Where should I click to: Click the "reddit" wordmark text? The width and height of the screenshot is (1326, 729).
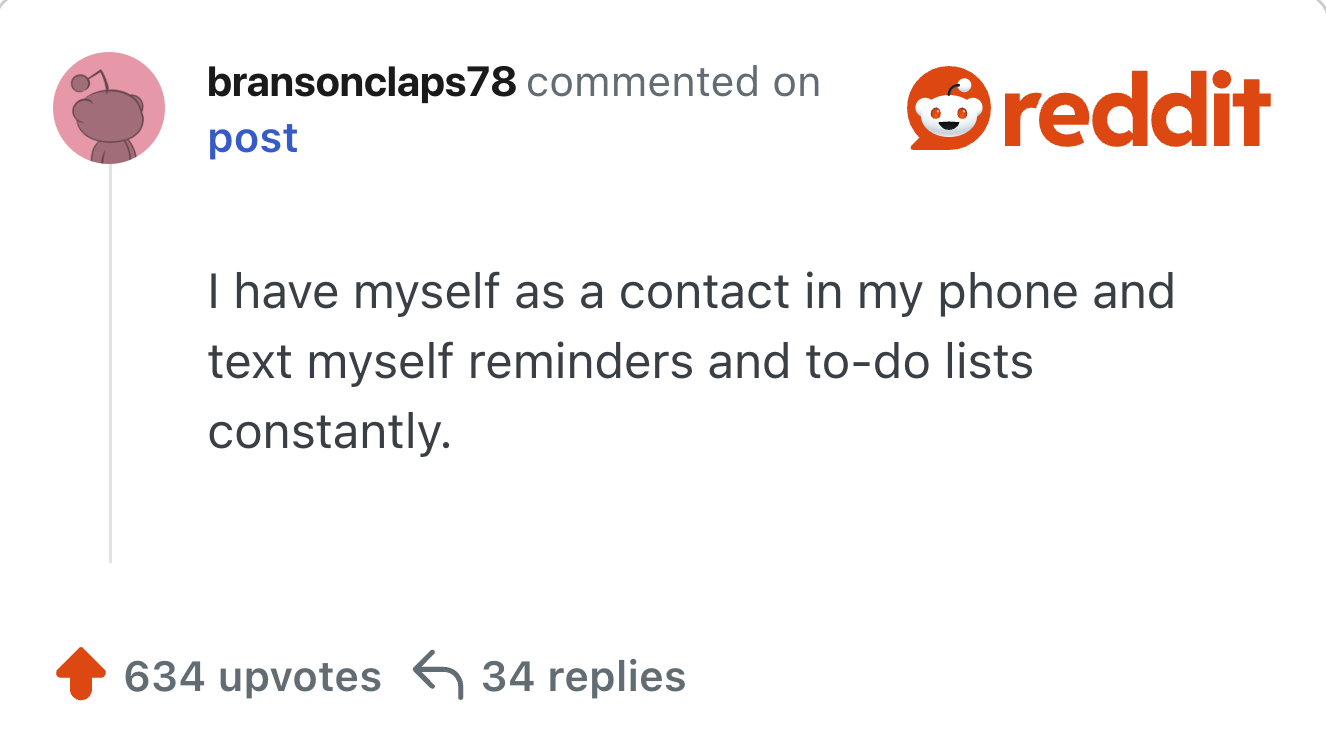[1136, 110]
